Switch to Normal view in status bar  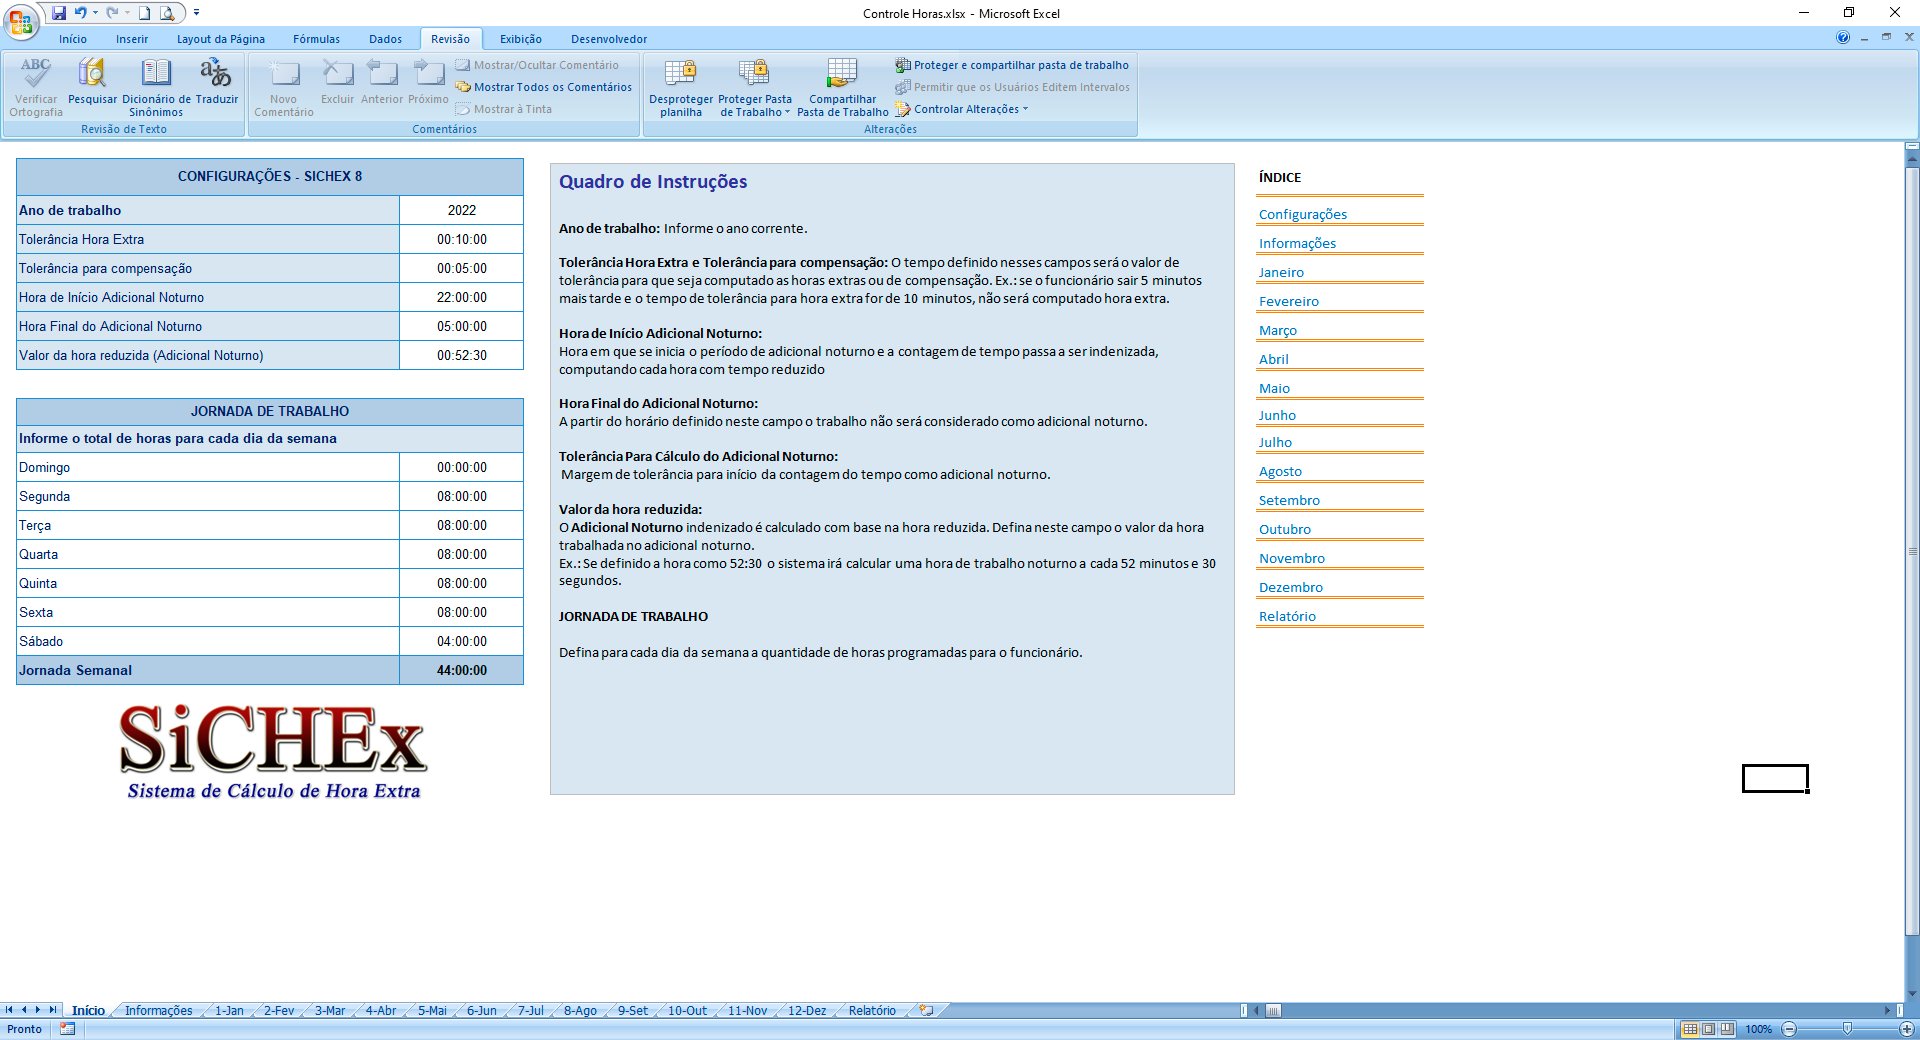click(1690, 1029)
